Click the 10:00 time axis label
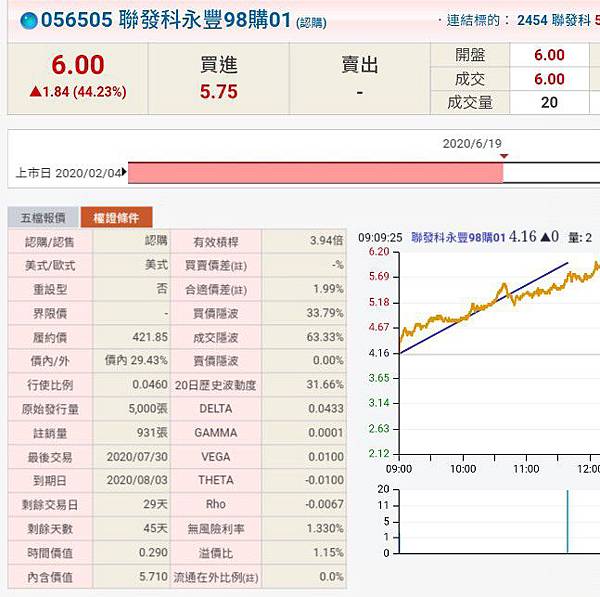This screenshot has width=600, height=597. (x=463, y=469)
